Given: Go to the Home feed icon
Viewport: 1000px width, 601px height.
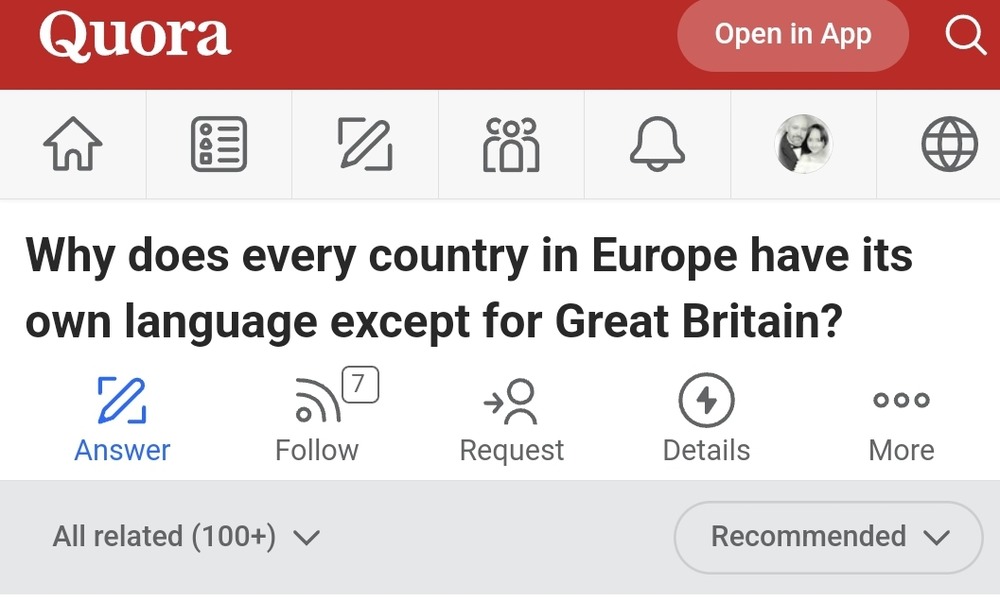Looking at the screenshot, I should click(73, 144).
